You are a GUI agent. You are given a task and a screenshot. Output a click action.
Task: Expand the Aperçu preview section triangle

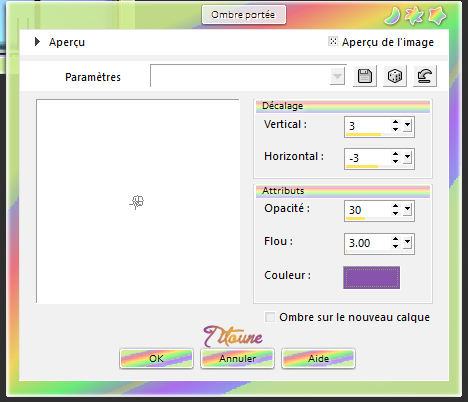point(37,42)
